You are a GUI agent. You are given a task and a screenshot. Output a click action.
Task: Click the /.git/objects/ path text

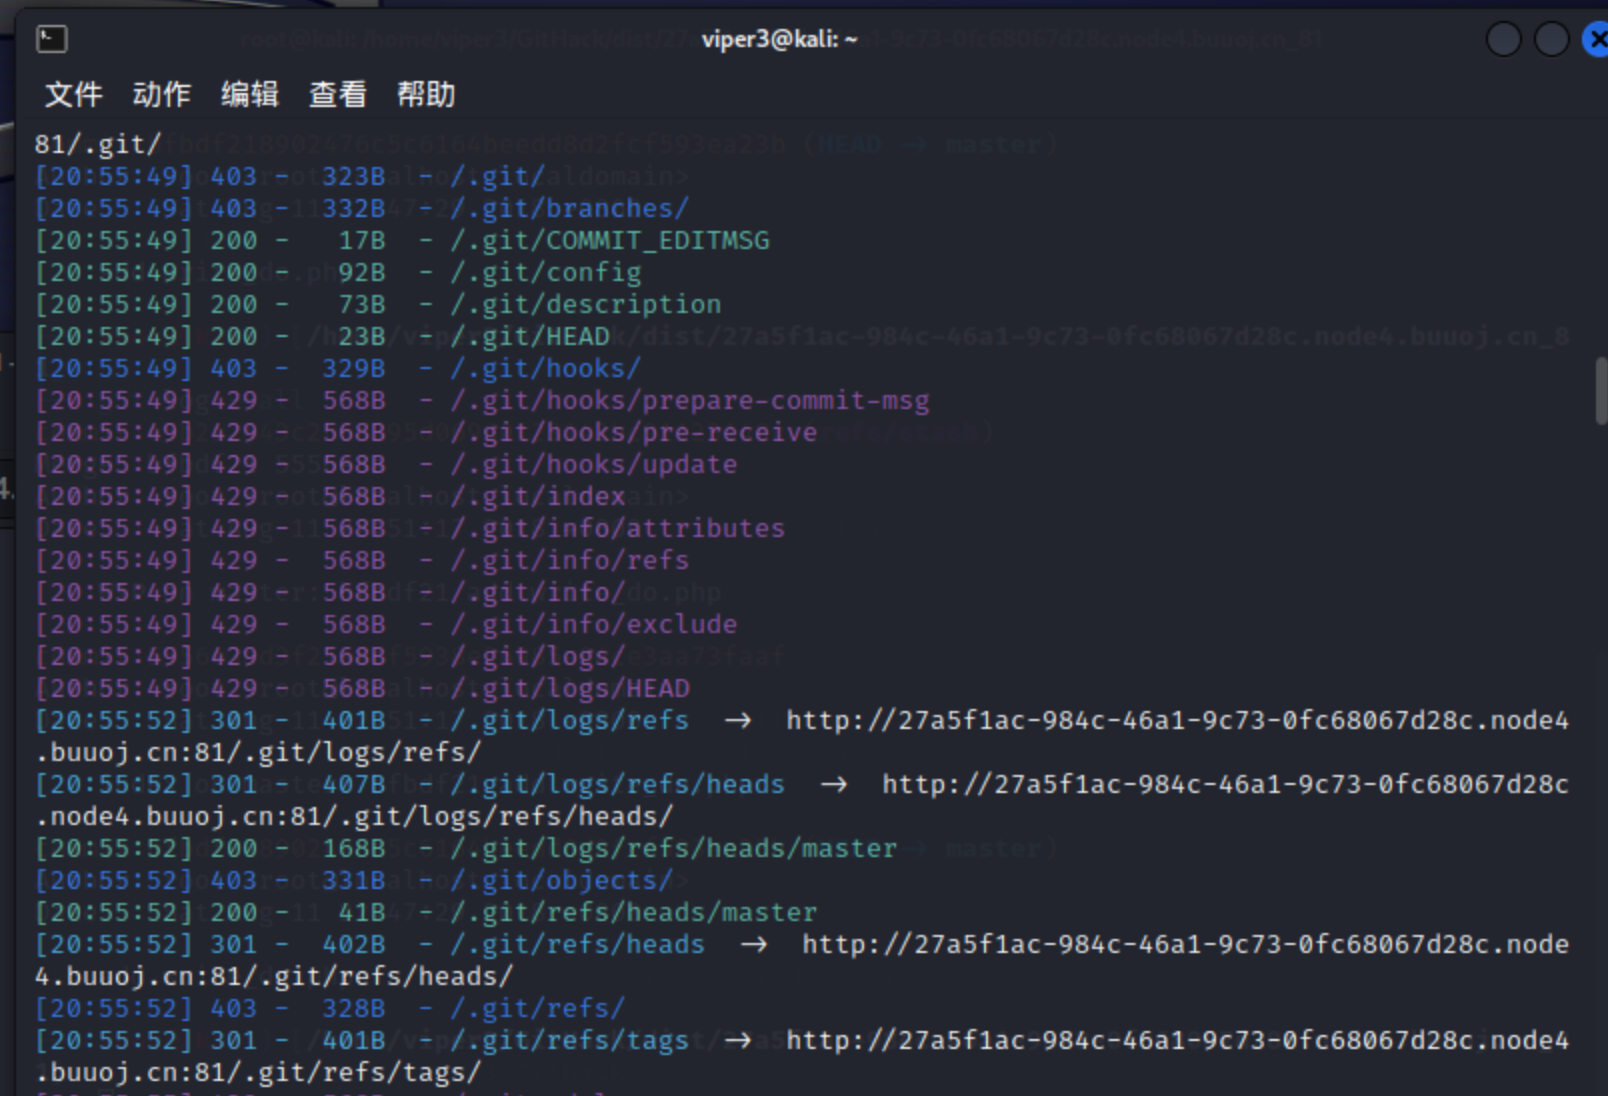tap(562, 881)
